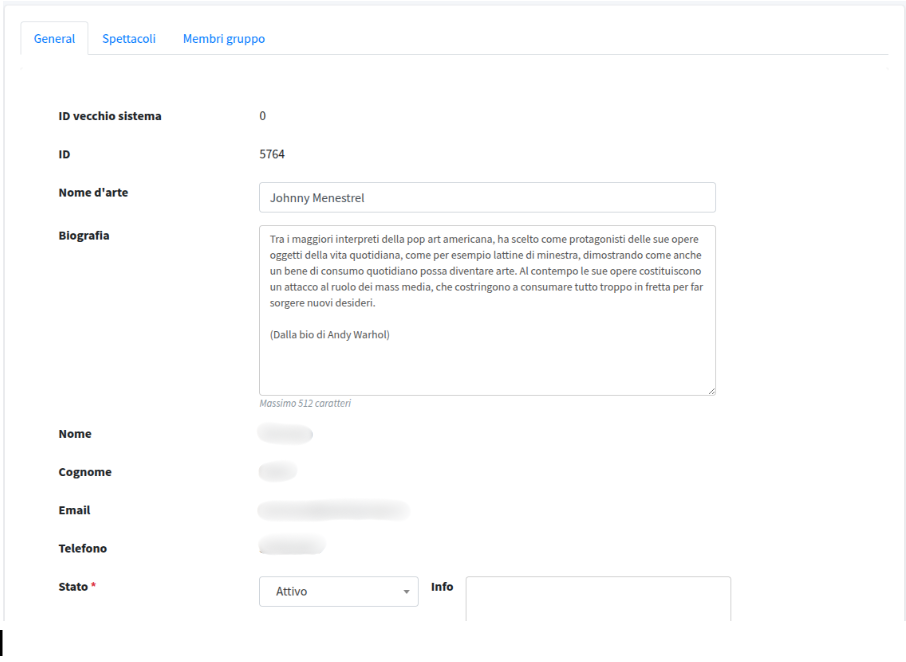Click the Email field label
Screen dimensions: 906x662
74,510
